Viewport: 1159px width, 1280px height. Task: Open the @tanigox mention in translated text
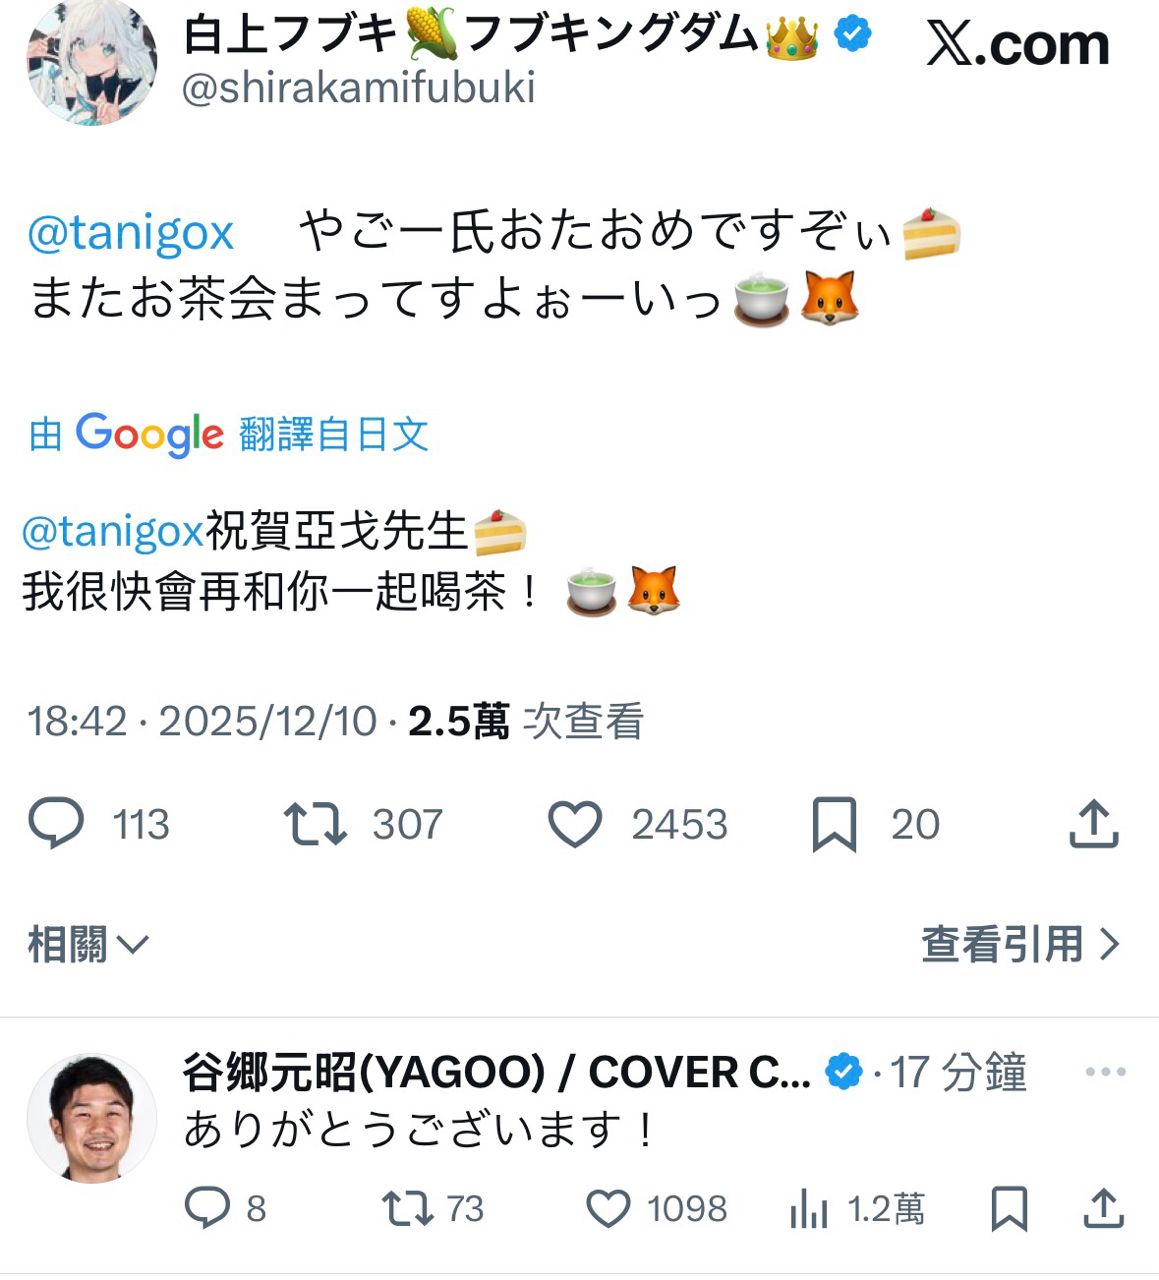113,531
